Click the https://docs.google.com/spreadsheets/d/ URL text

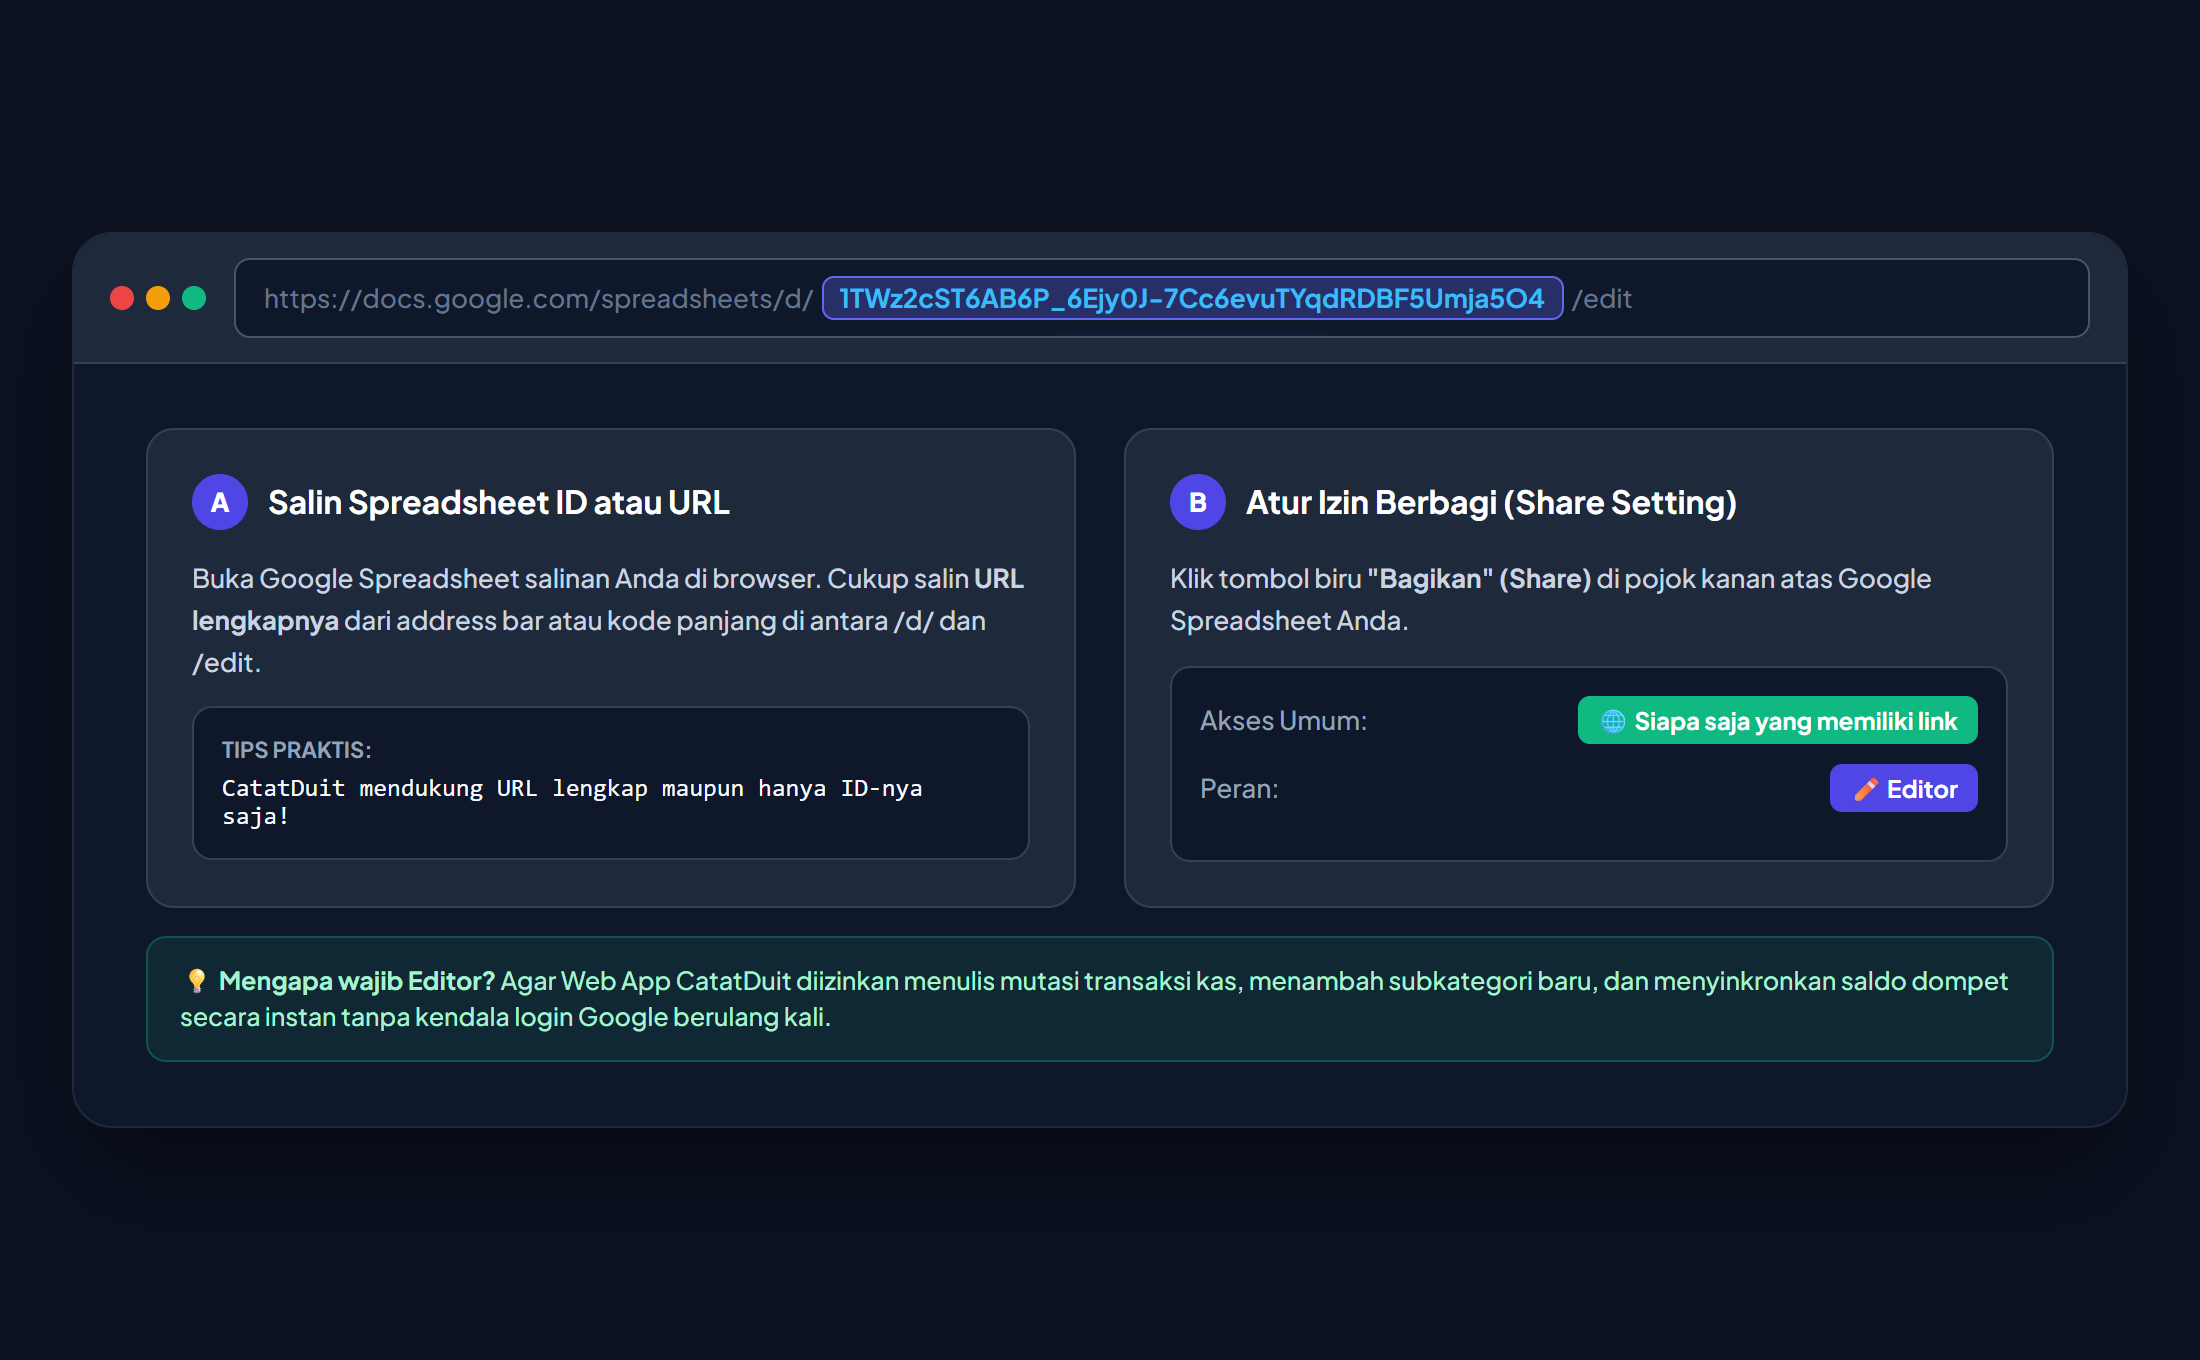538,298
